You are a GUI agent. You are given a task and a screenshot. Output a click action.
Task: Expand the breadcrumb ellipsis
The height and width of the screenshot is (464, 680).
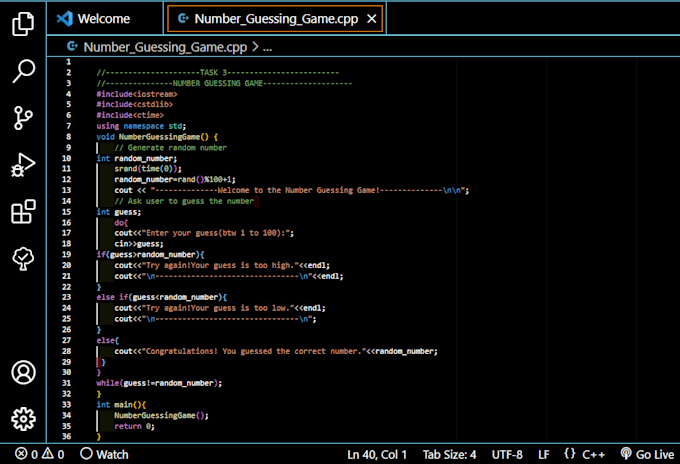pos(268,47)
